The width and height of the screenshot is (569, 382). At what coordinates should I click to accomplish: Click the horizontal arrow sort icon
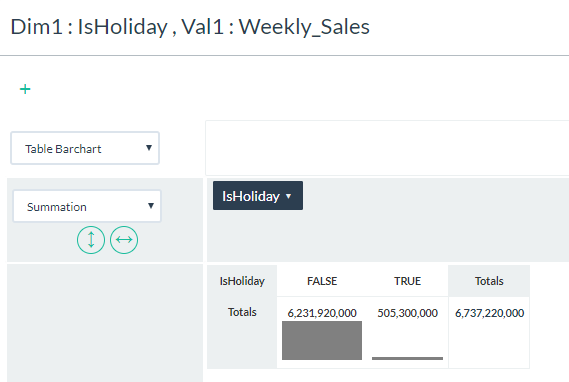click(x=124, y=240)
